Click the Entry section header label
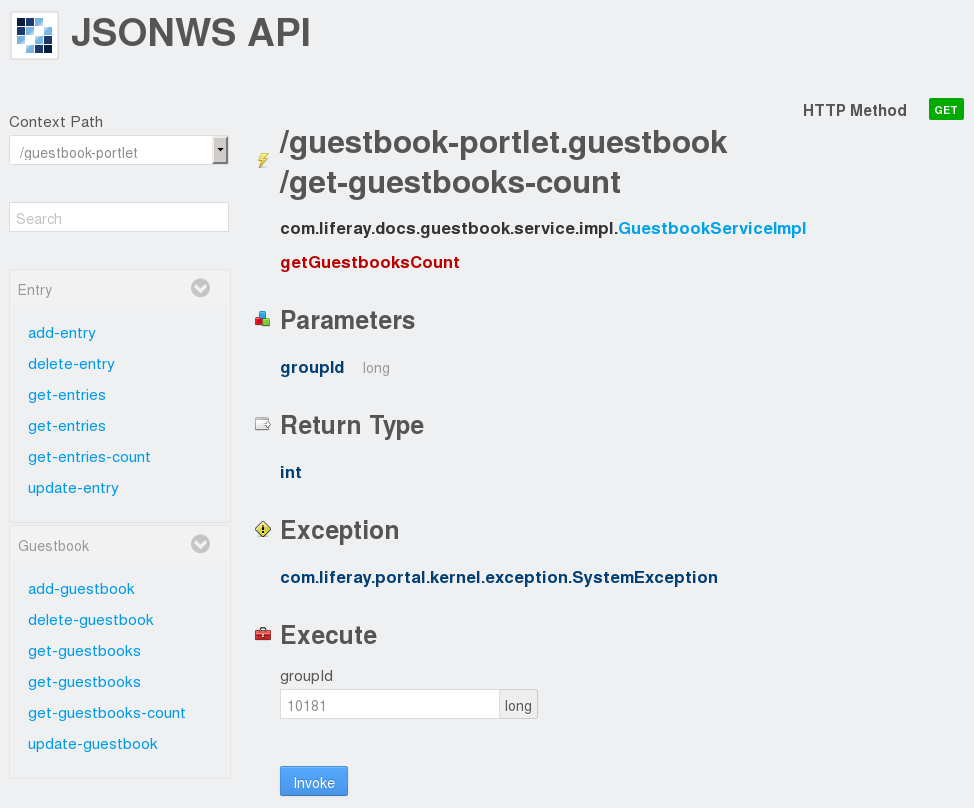Viewport: 974px width, 808px height. click(x=35, y=290)
